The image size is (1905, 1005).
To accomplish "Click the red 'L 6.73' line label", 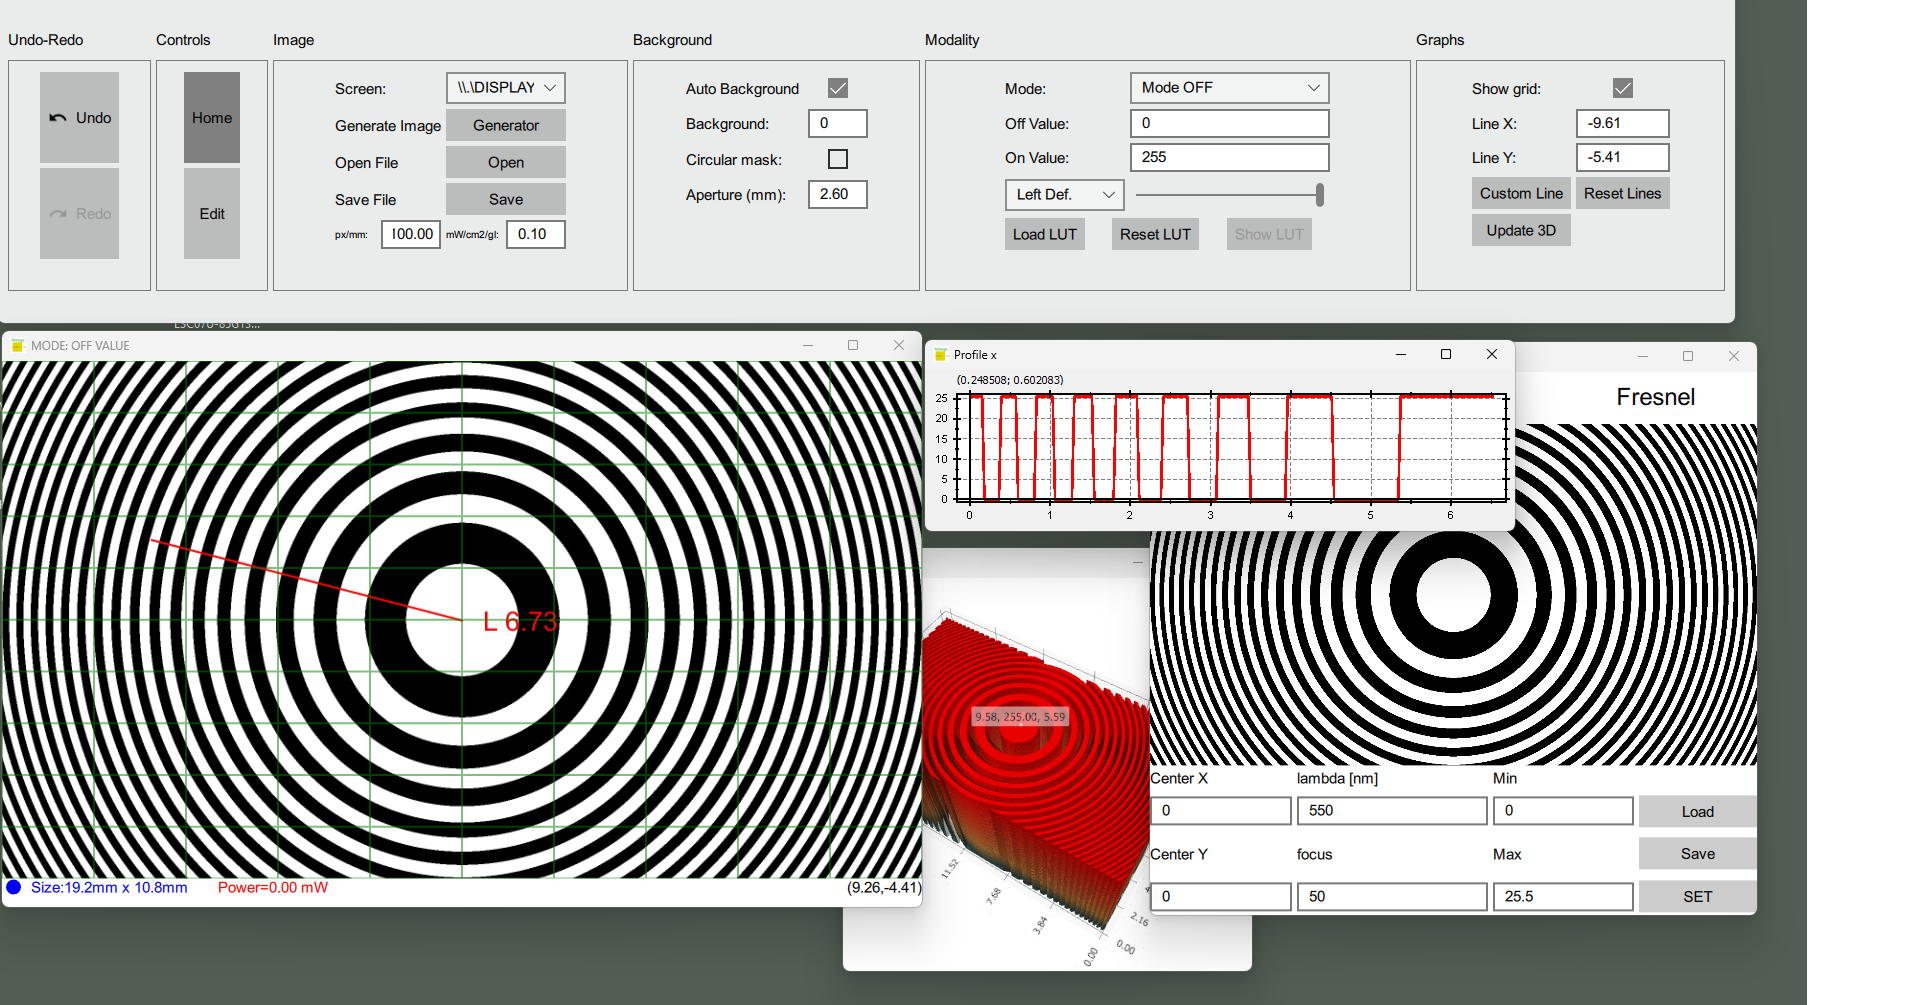I will (520, 622).
